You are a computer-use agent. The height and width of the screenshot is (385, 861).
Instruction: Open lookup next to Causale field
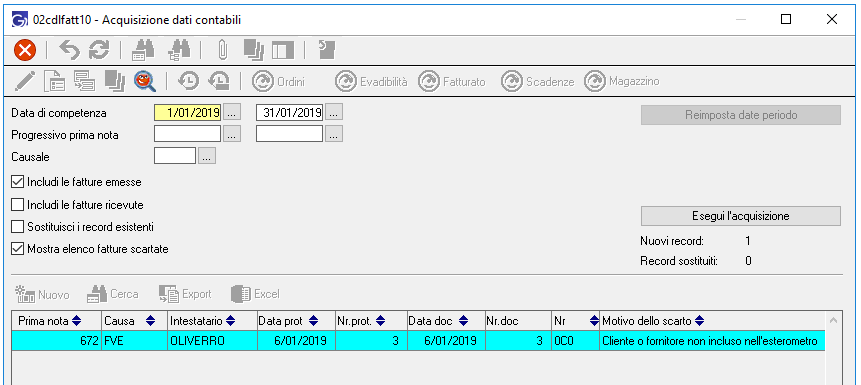click(207, 156)
